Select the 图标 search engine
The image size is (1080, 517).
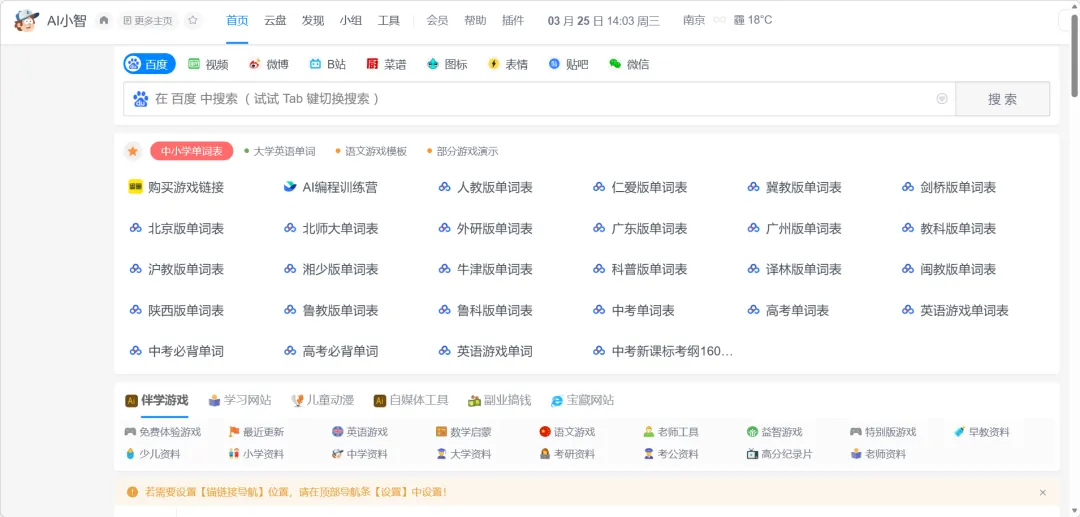[x=447, y=64]
